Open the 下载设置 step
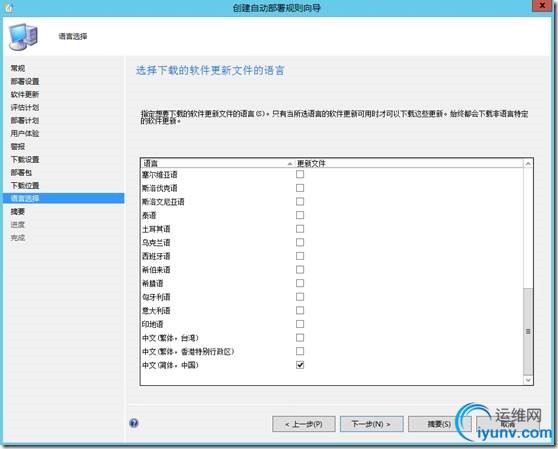Screen dimensions: 558x449 click(x=25, y=159)
